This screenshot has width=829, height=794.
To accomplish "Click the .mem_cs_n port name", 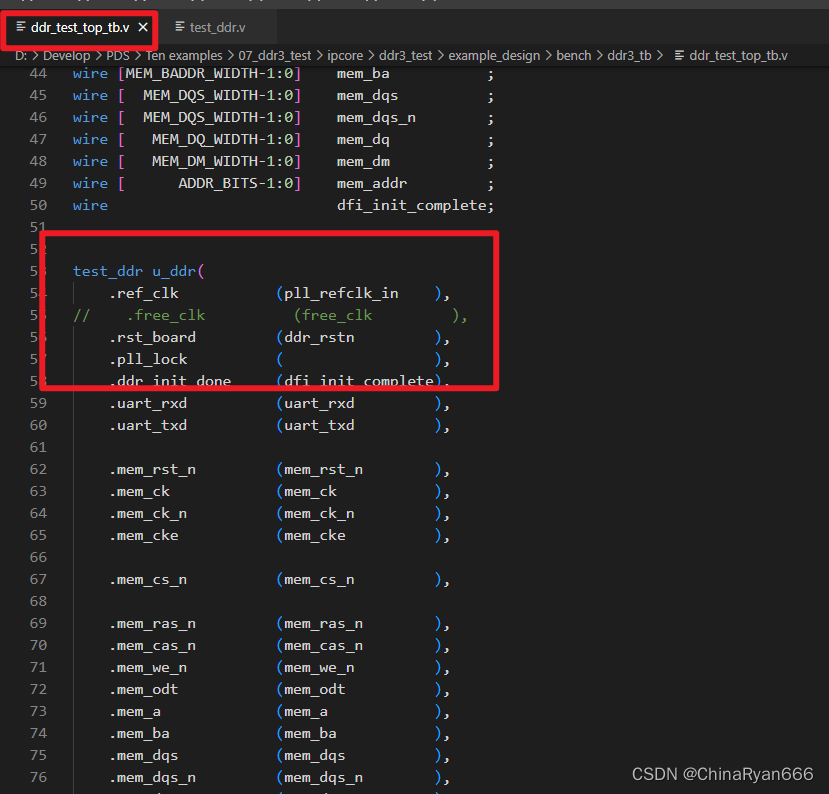I will [148, 579].
